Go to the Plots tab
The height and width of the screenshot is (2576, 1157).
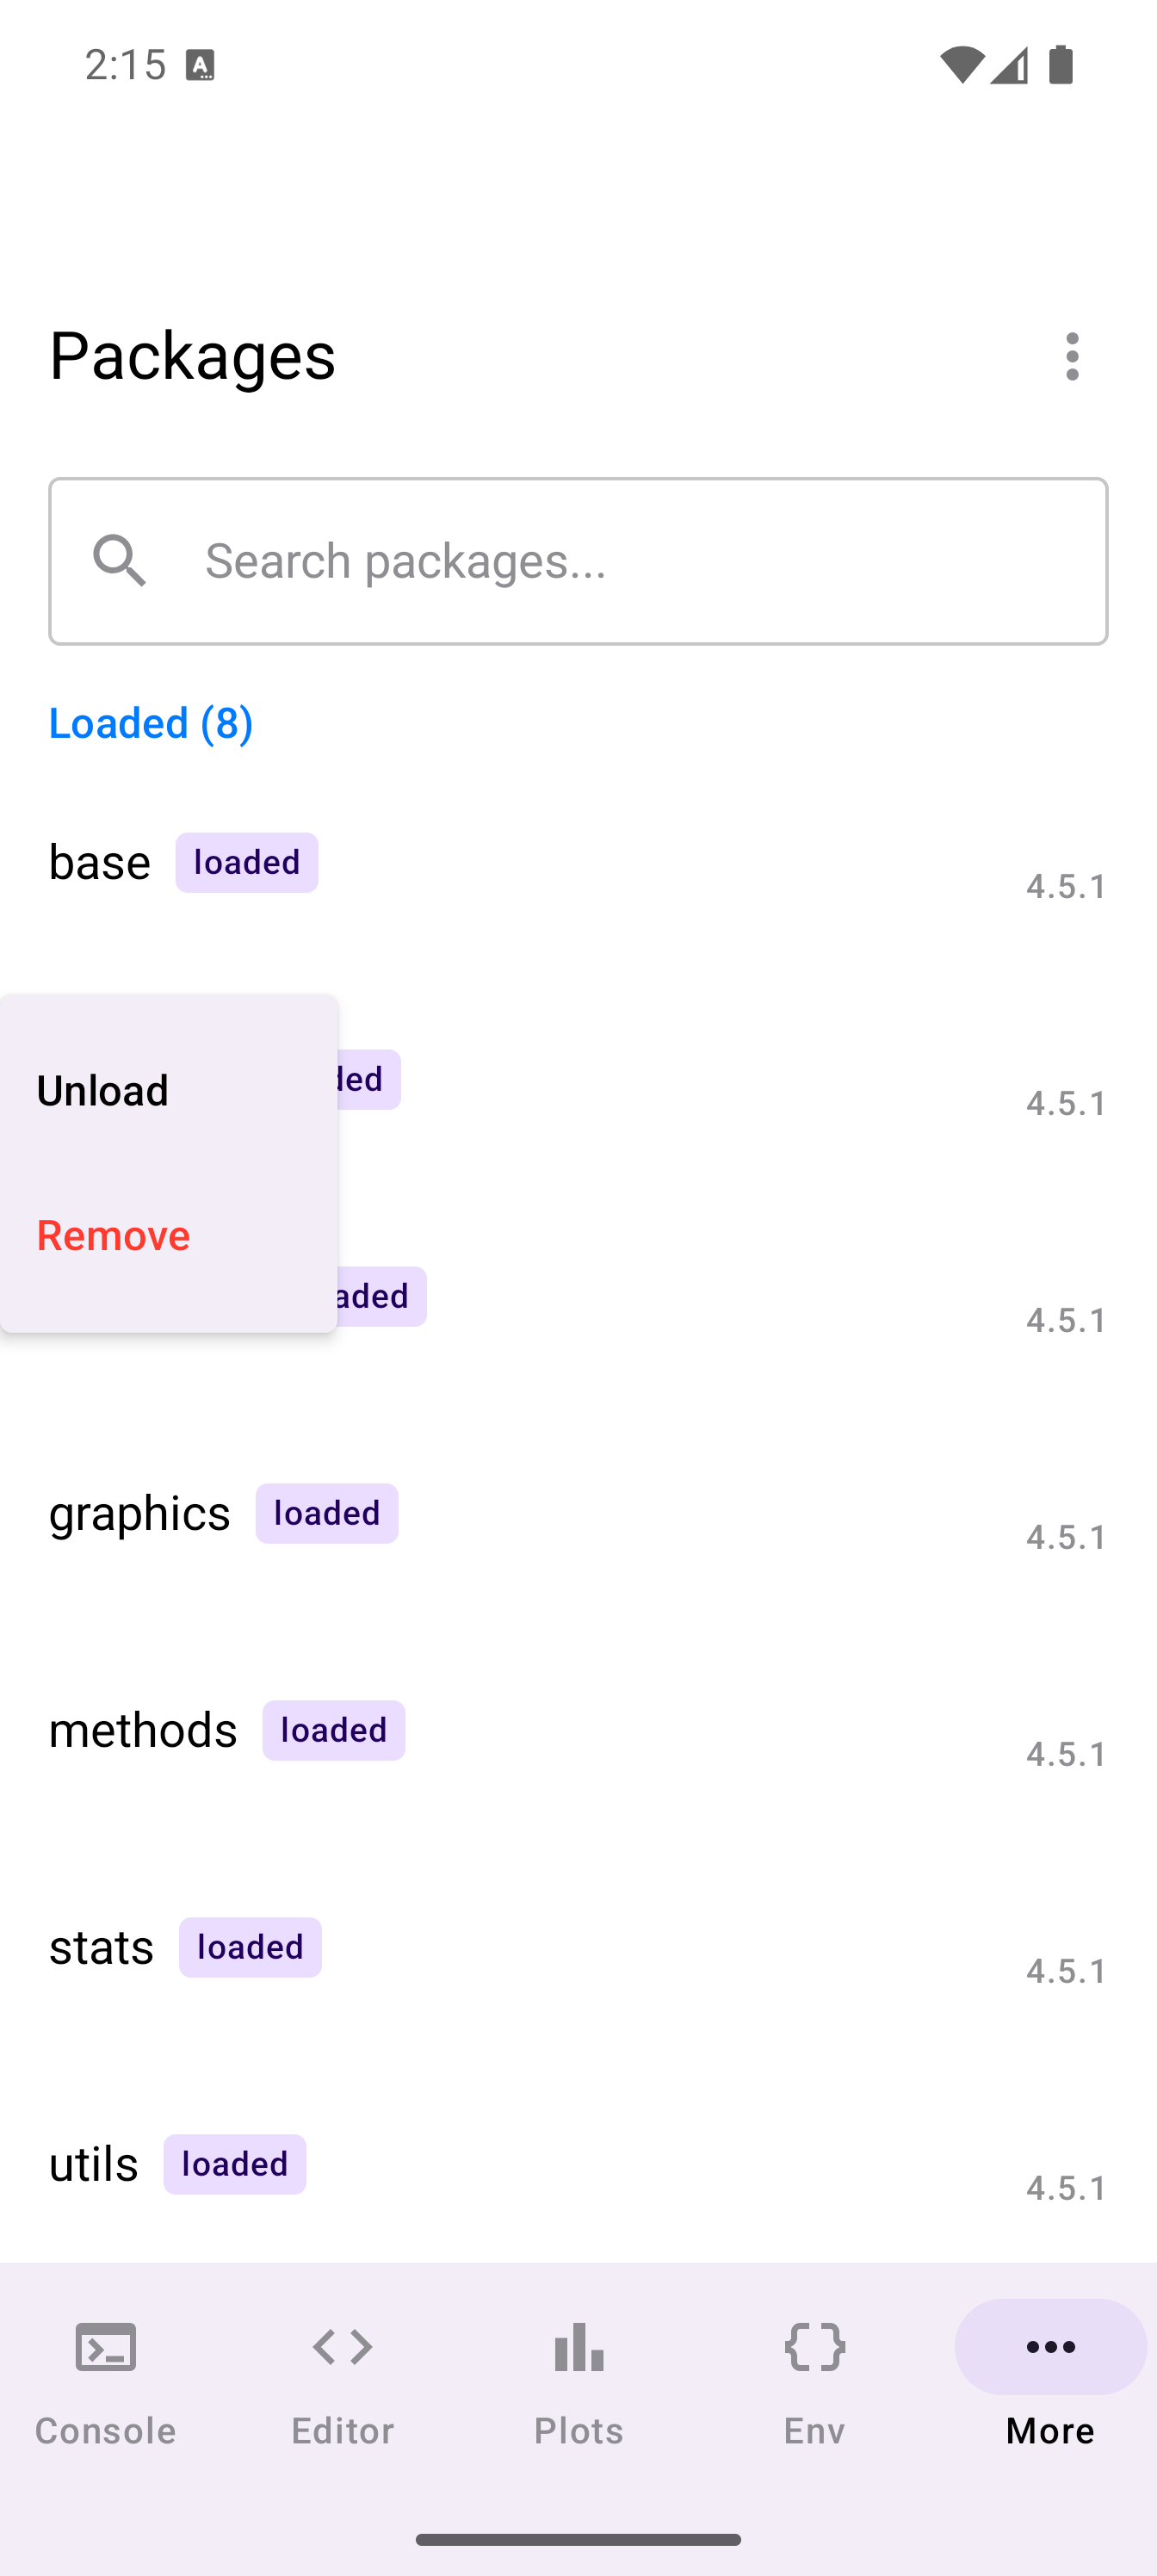point(578,2383)
